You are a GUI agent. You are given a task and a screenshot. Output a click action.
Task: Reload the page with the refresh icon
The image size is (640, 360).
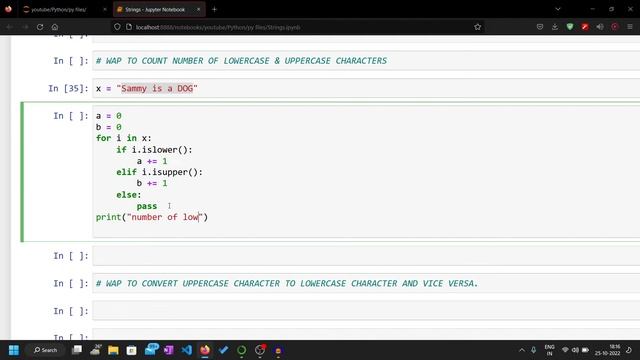pyautogui.click(x=40, y=27)
